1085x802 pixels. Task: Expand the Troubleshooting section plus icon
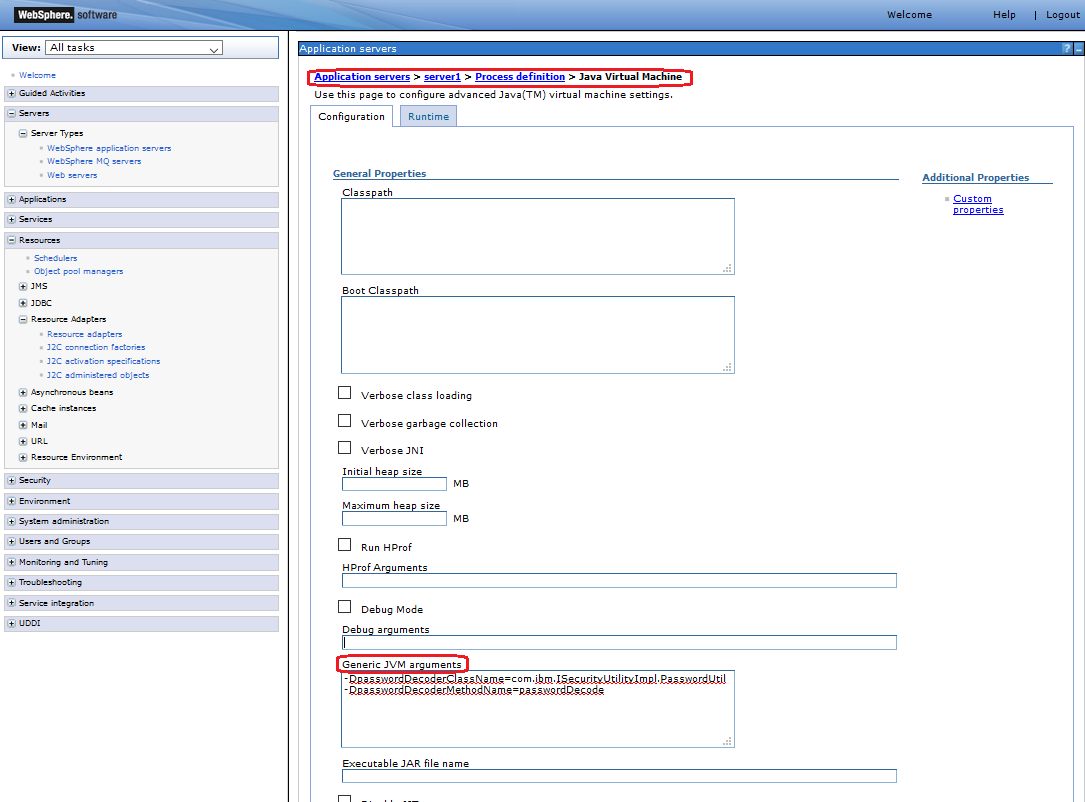pos(11,583)
